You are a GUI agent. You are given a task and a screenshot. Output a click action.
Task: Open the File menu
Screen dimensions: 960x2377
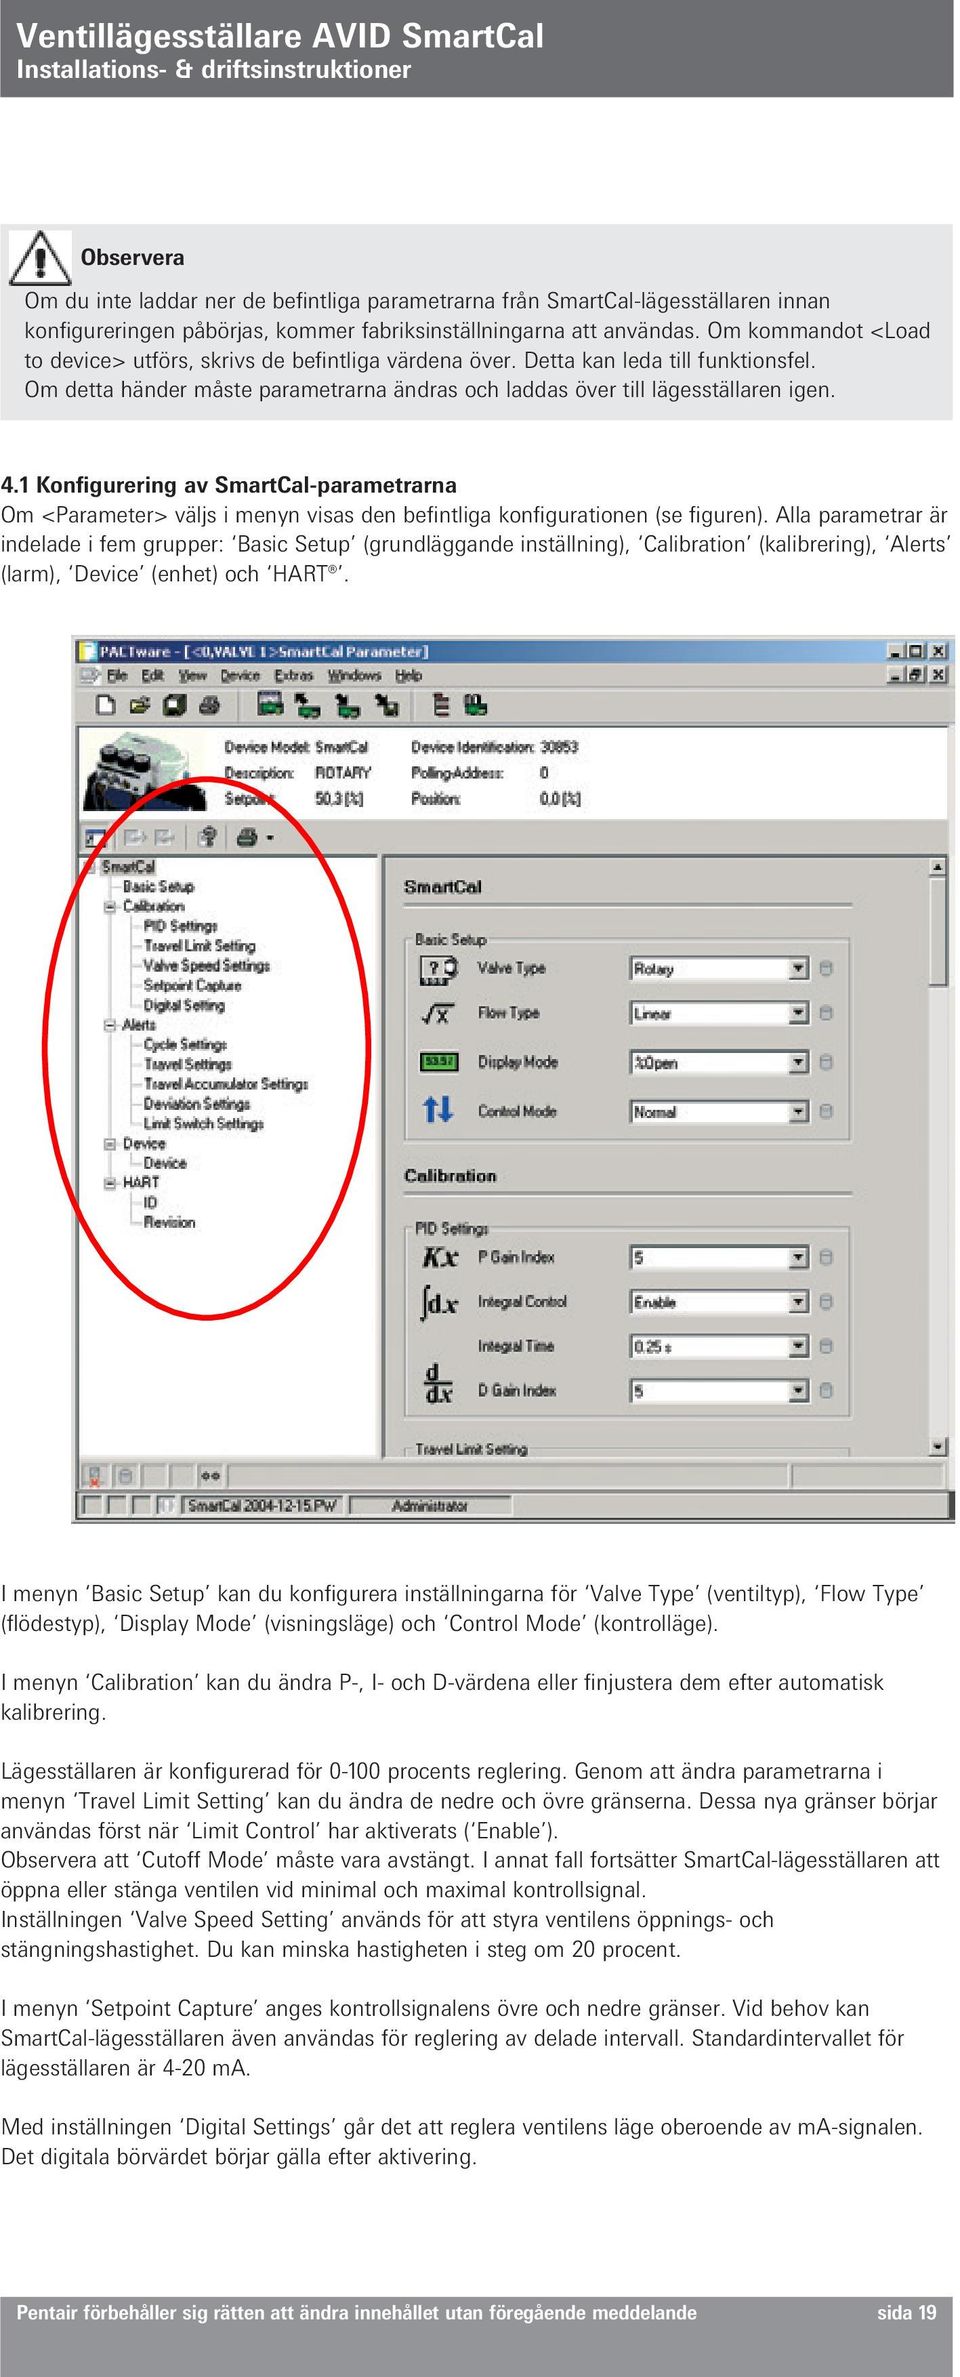[117, 676]
